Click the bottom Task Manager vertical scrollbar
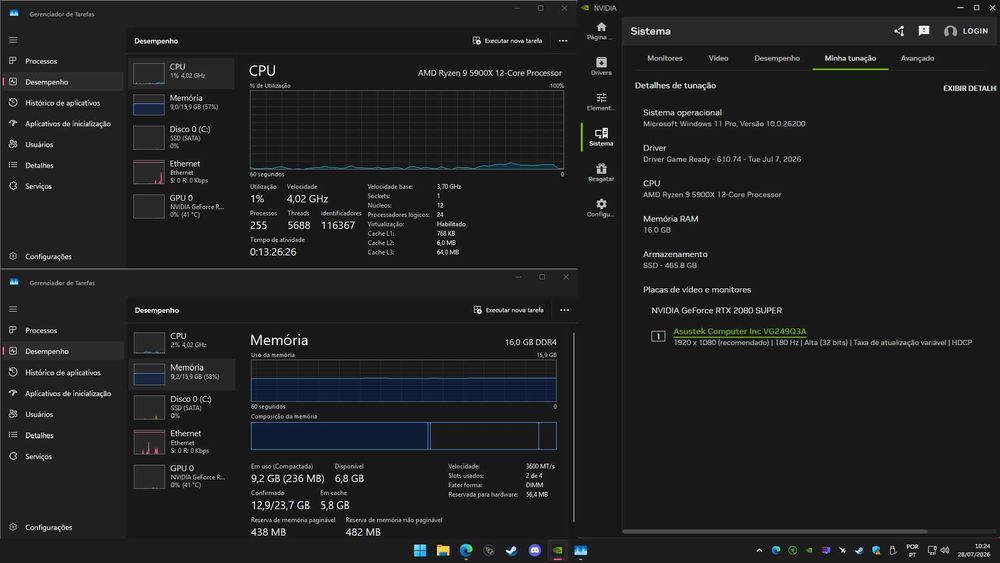Screen dimensions: 1000x563 click(x=574, y=427)
